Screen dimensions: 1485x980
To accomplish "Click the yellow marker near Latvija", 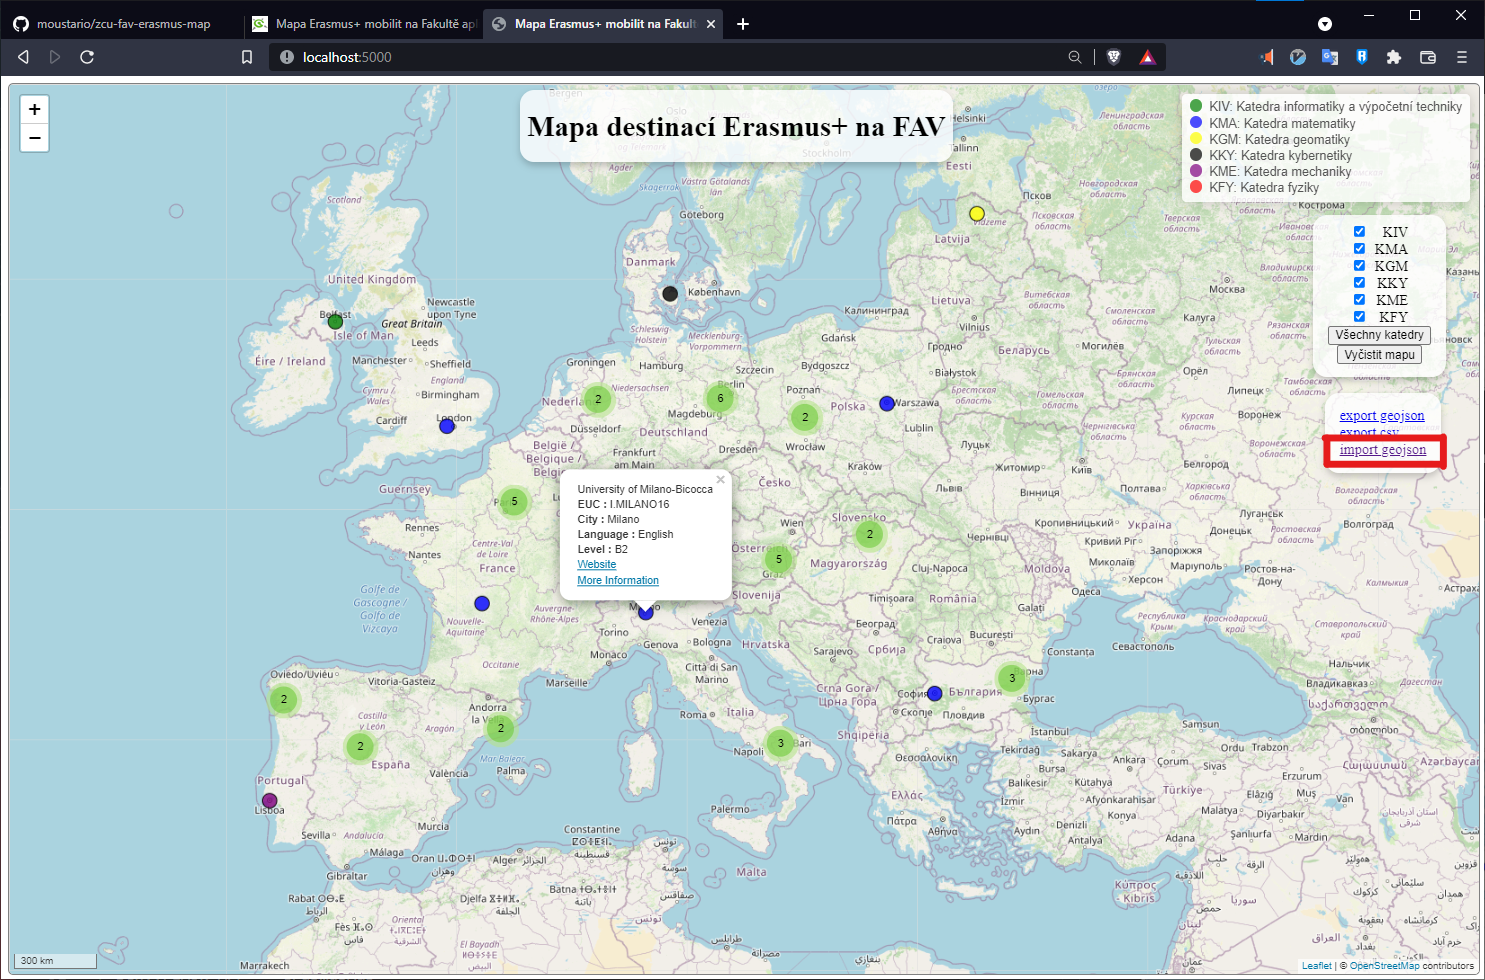I will point(977,214).
